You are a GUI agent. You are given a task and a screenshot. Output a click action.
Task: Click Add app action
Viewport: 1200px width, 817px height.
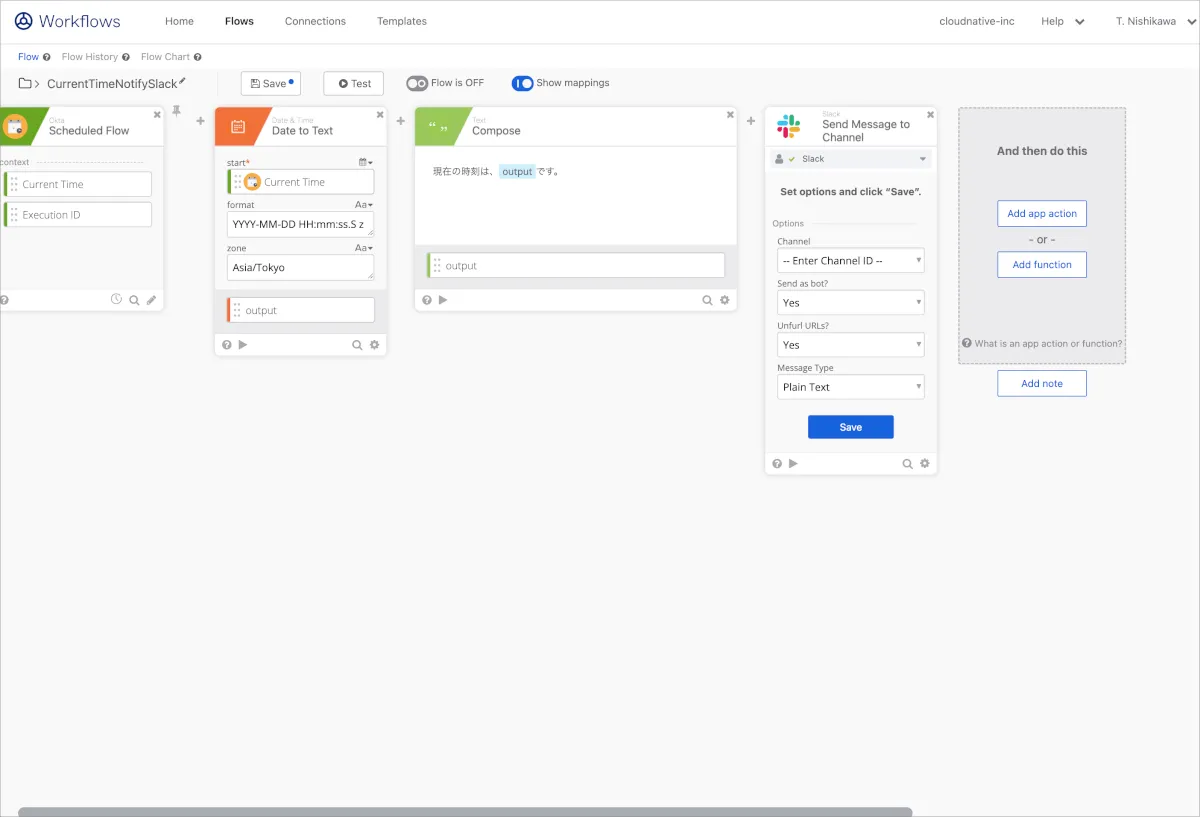click(1042, 214)
